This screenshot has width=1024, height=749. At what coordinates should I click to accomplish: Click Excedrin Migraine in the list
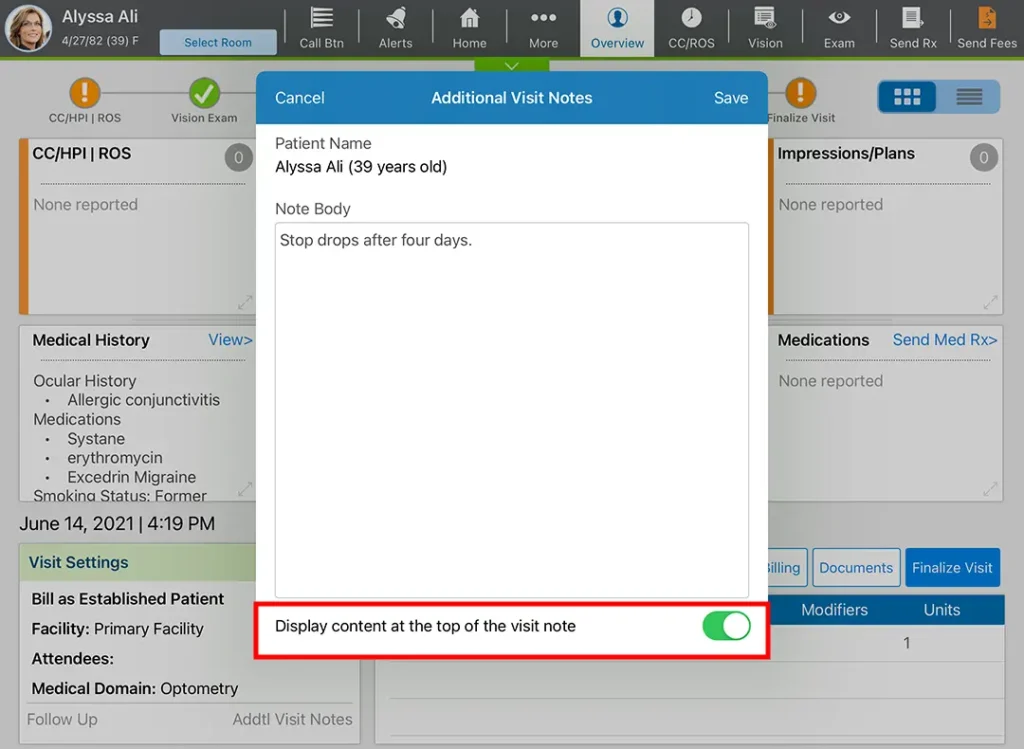[131, 477]
